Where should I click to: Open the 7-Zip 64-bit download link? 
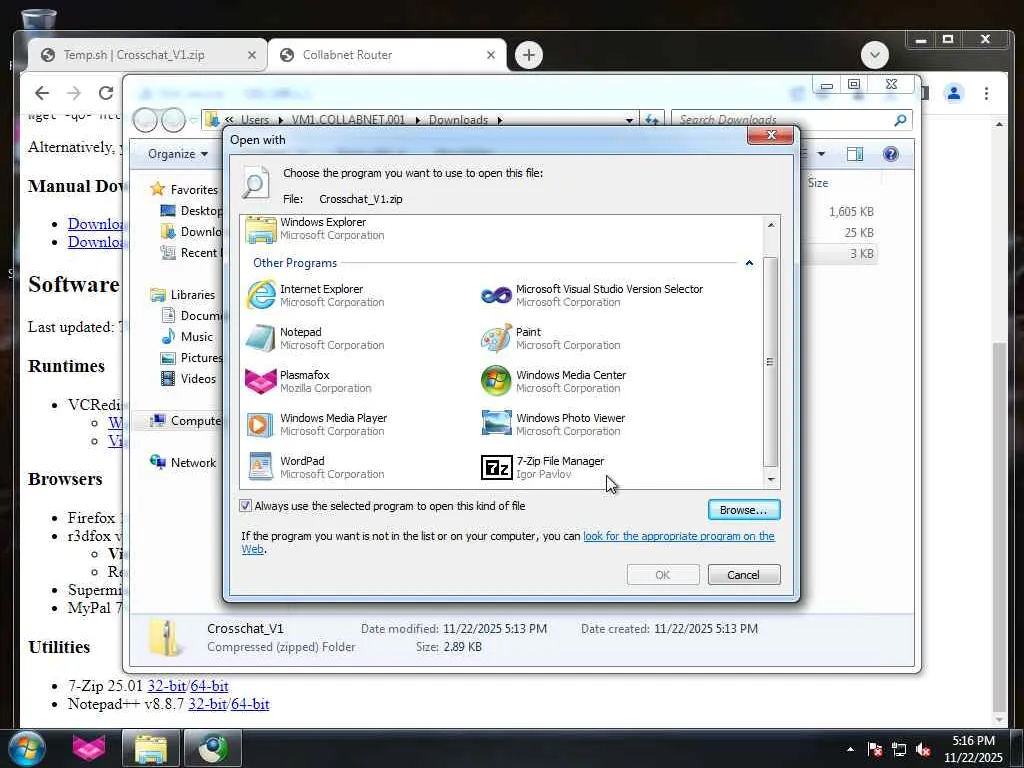point(210,686)
